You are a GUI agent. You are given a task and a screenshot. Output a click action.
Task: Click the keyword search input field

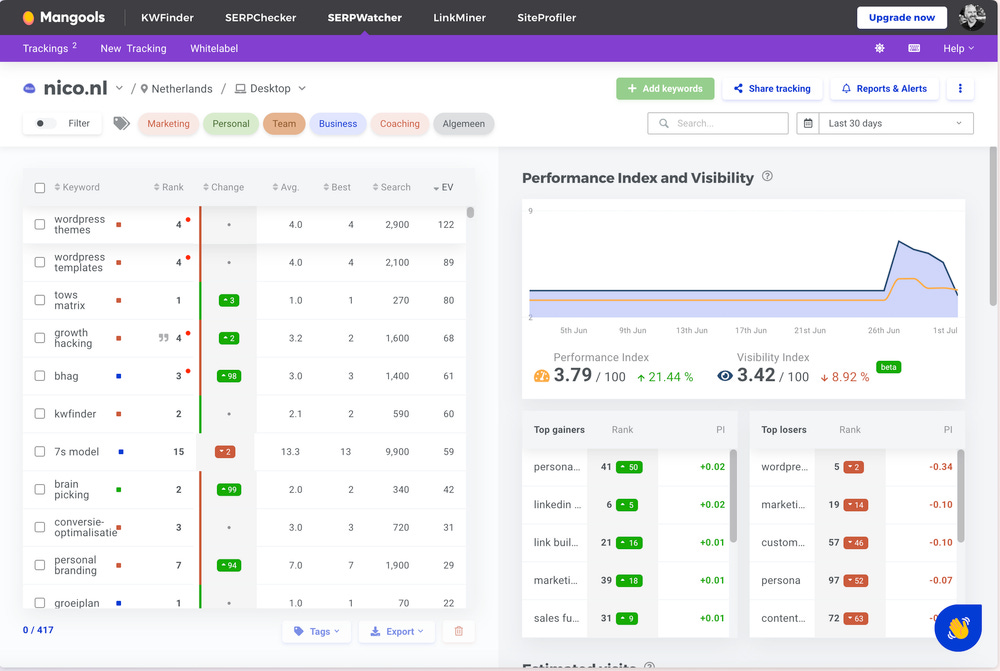tap(718, 123)
